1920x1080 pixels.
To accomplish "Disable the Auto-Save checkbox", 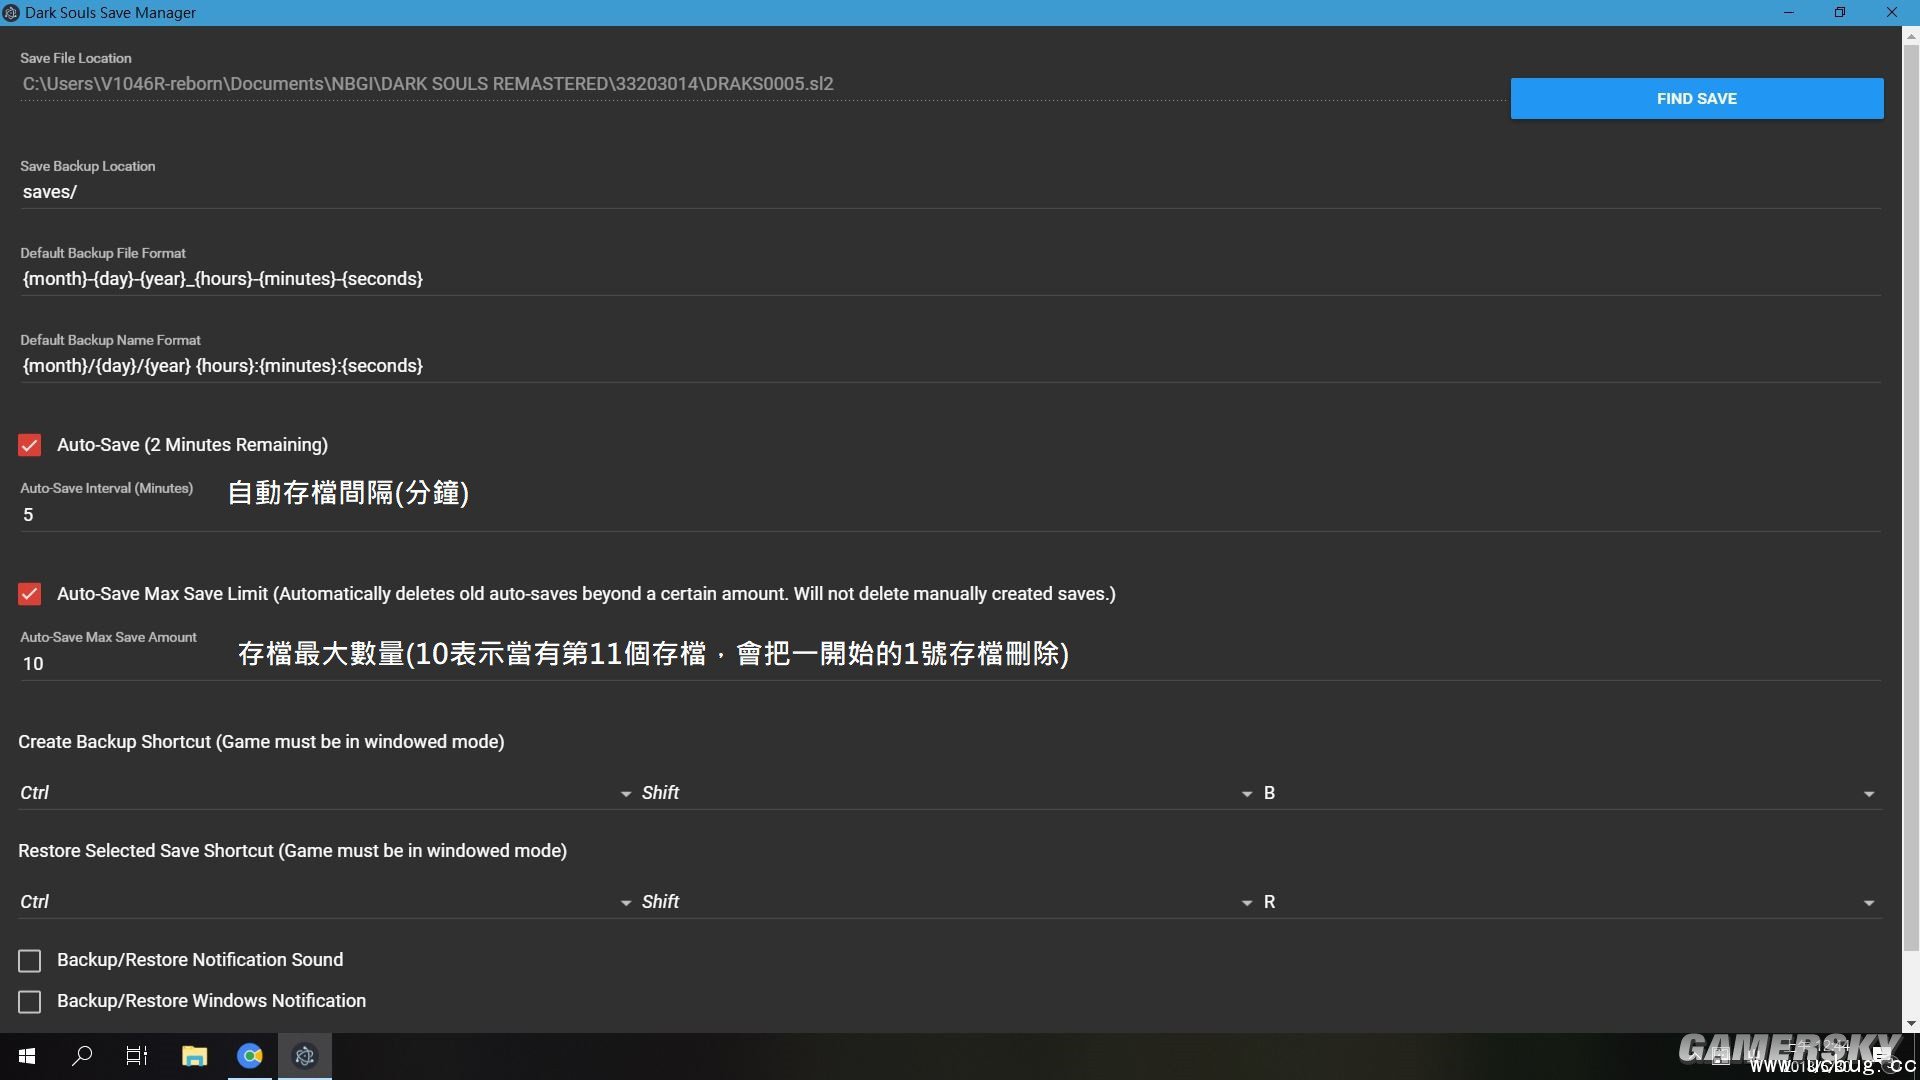I will coord(30,445).
